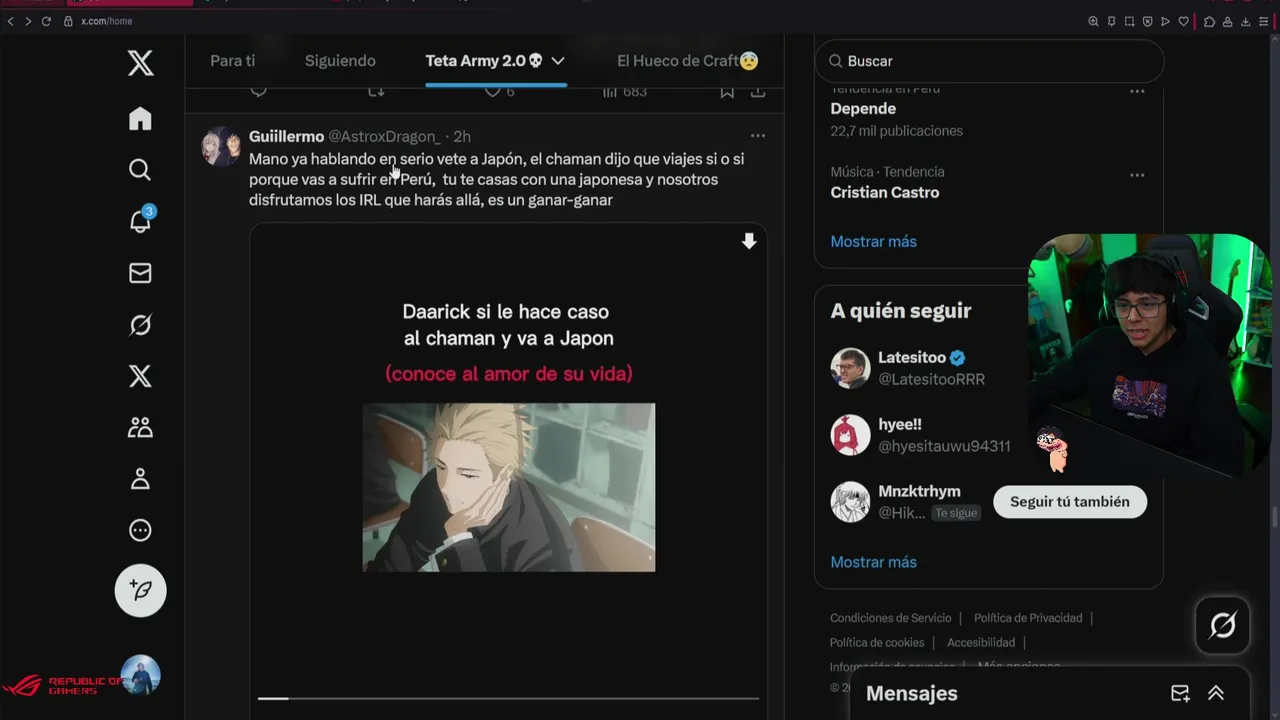Open the browser easy-setup sliders icon
1280x720 pixels.
point(1264,21)
